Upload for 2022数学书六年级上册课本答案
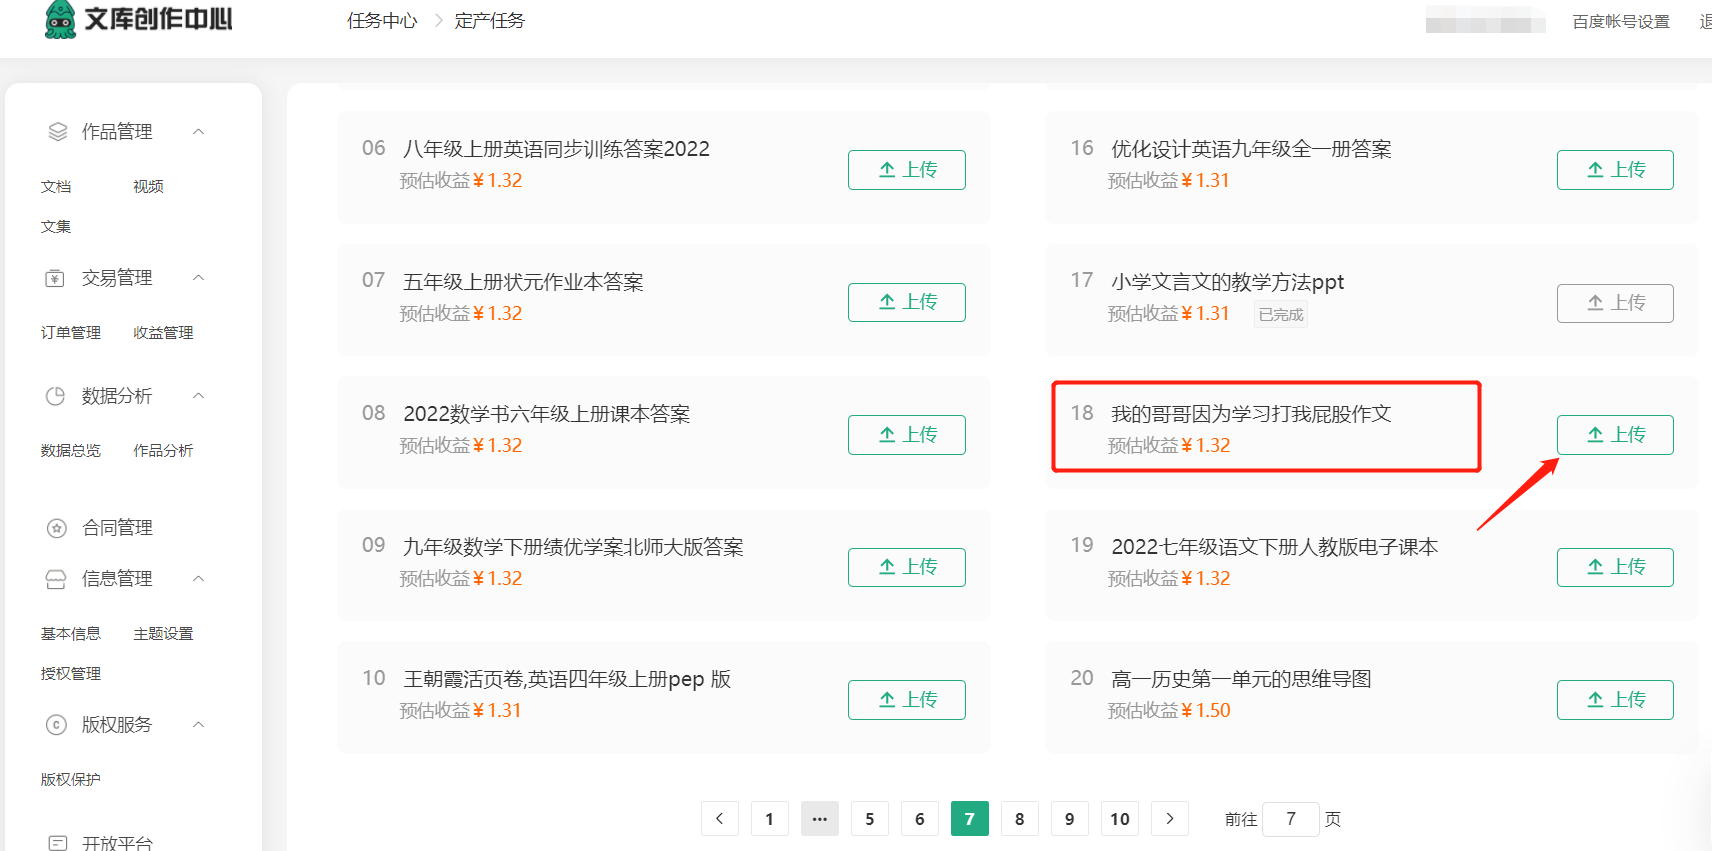This screenshot has width=1712, height=851. (907, 435)
